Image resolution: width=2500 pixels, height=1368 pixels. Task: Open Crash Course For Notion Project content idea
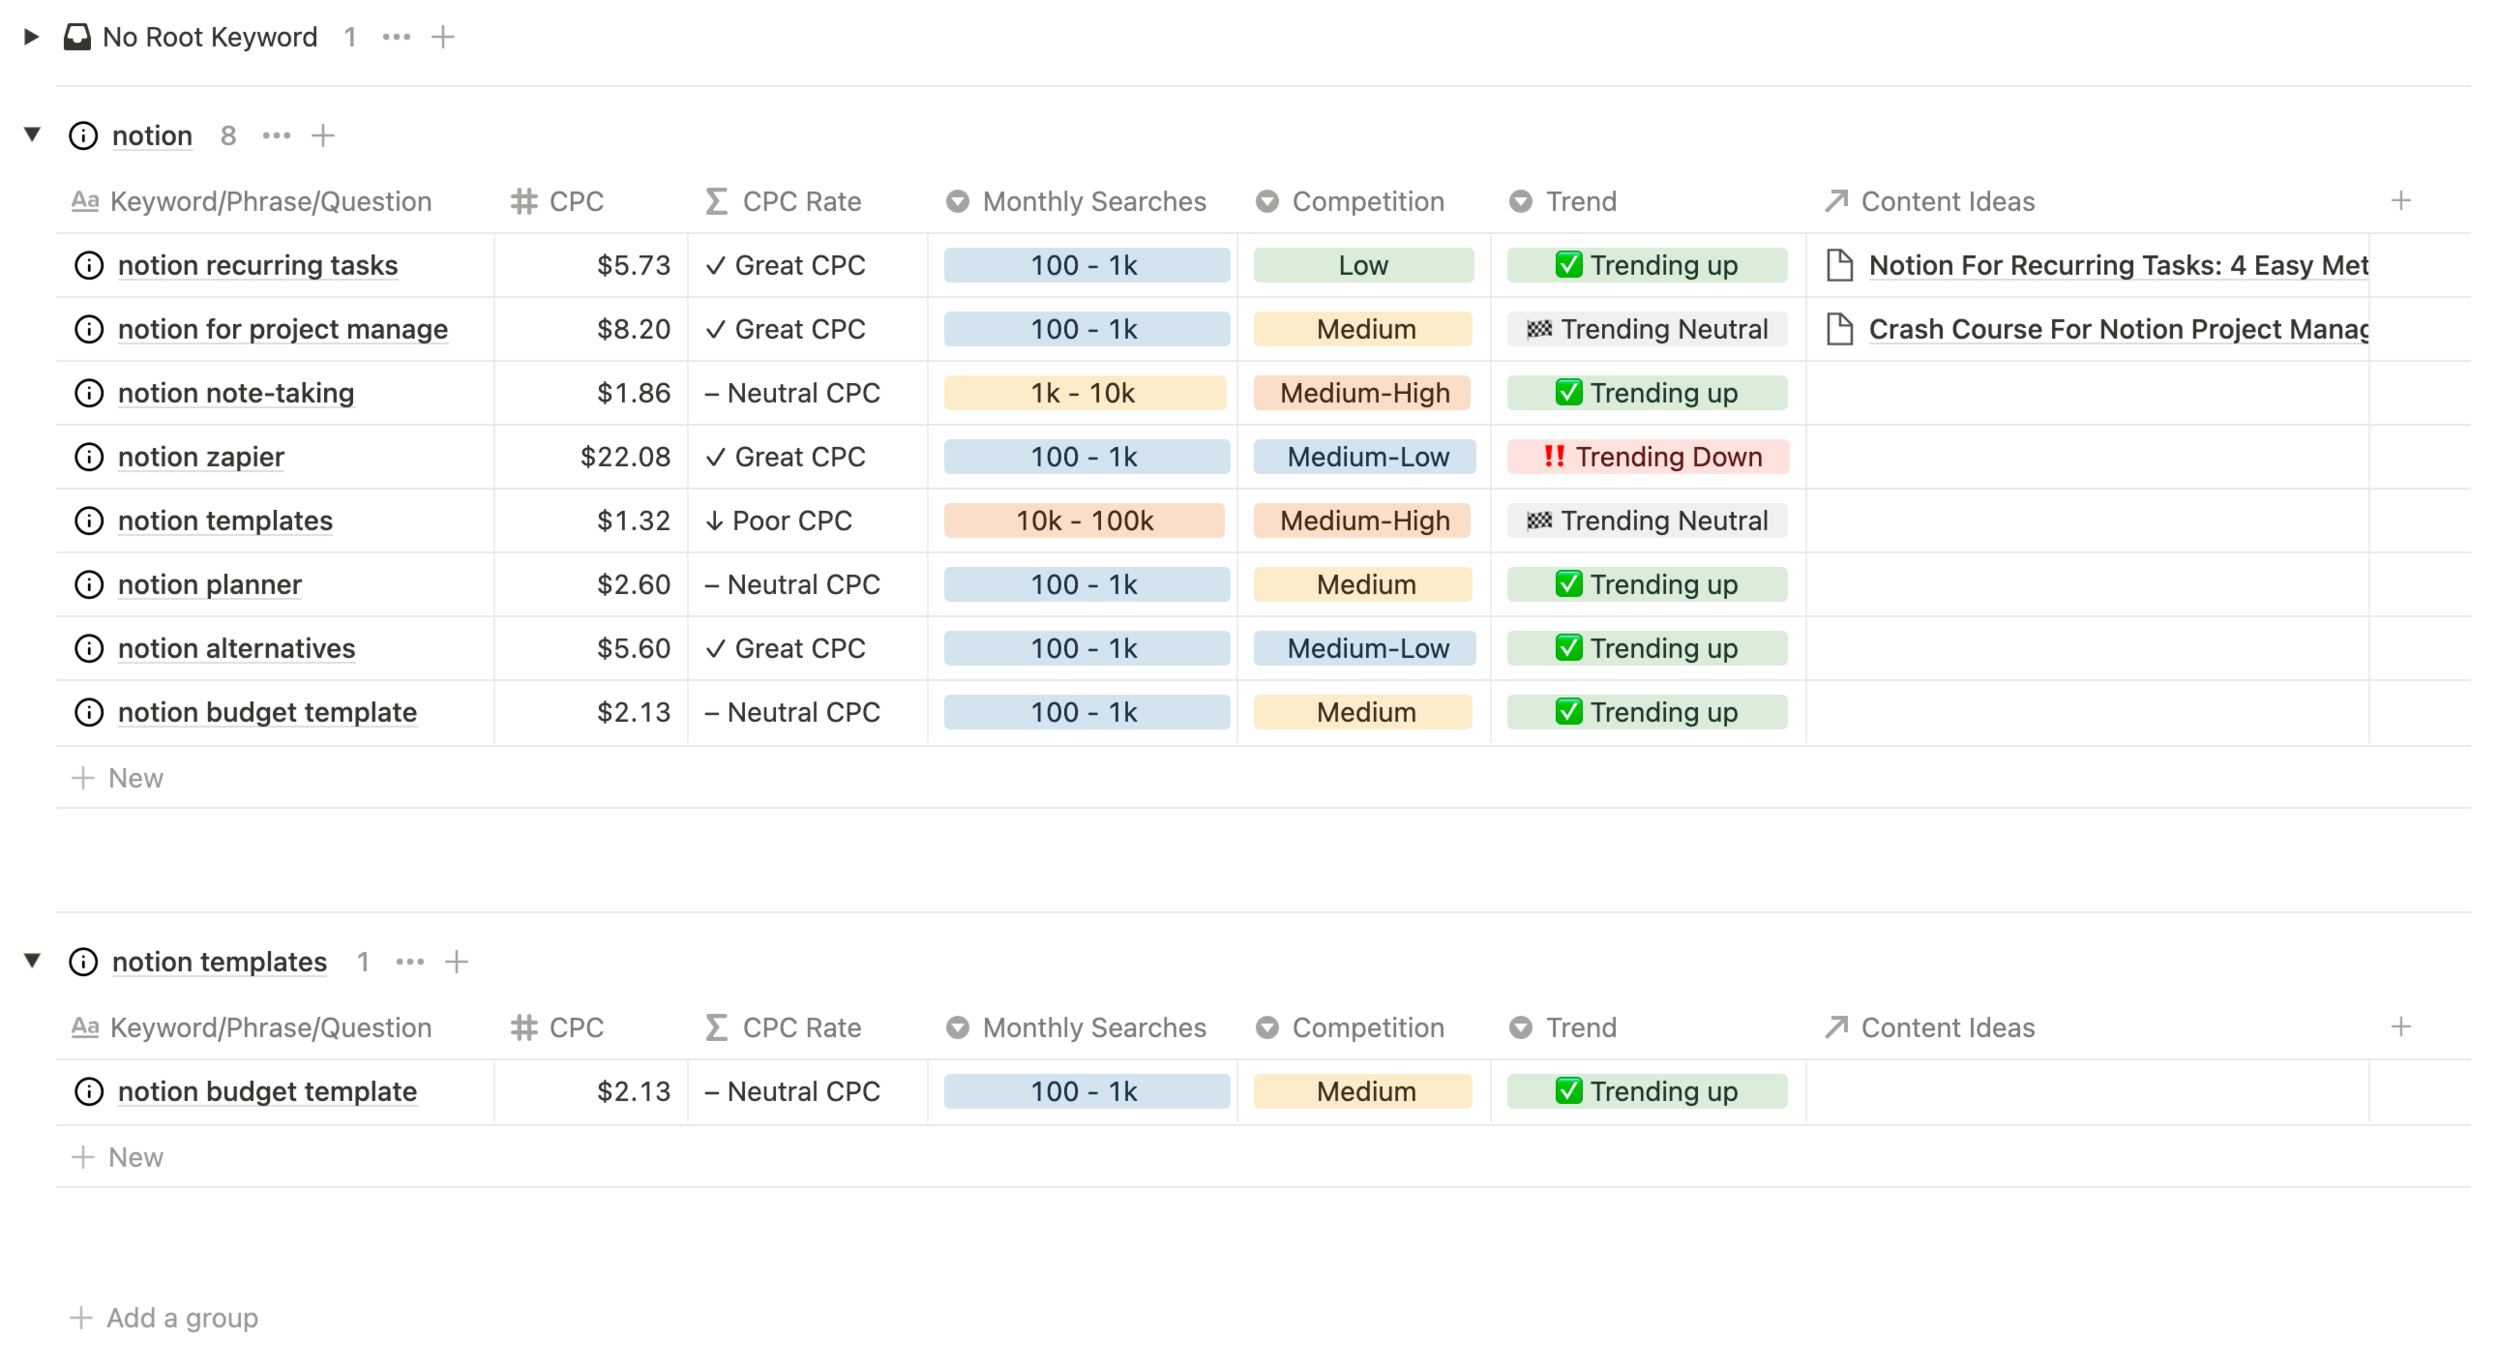[2118, 329]
